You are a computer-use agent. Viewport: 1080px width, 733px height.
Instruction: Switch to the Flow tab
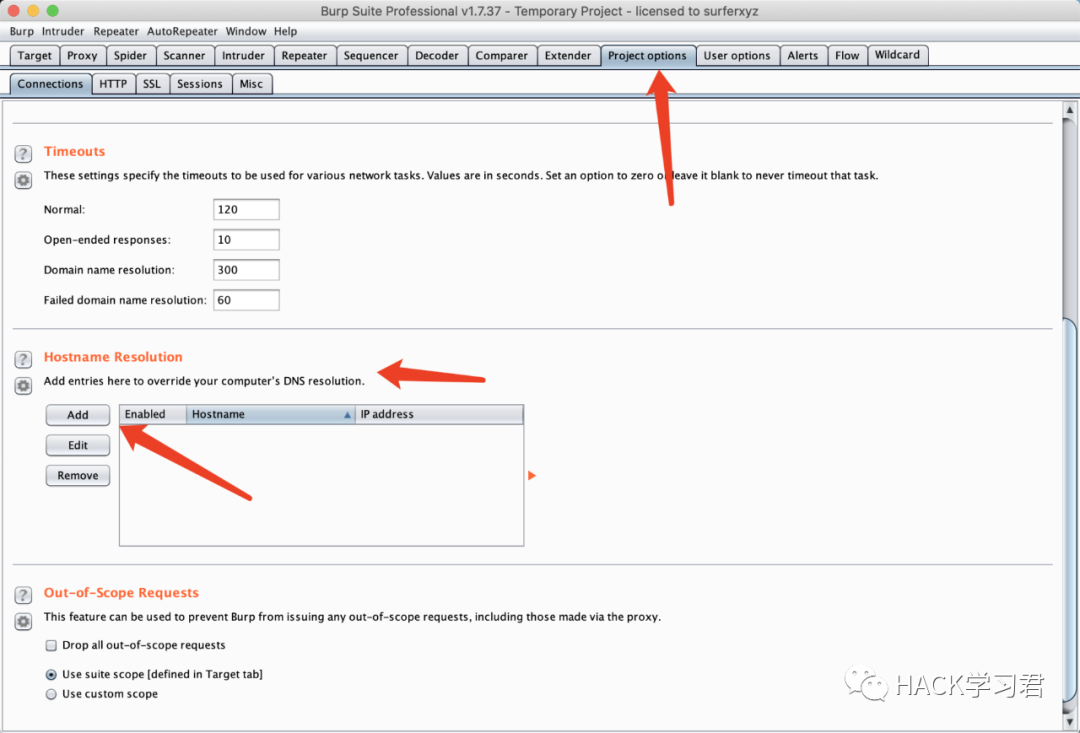click(x=847, y=56)
